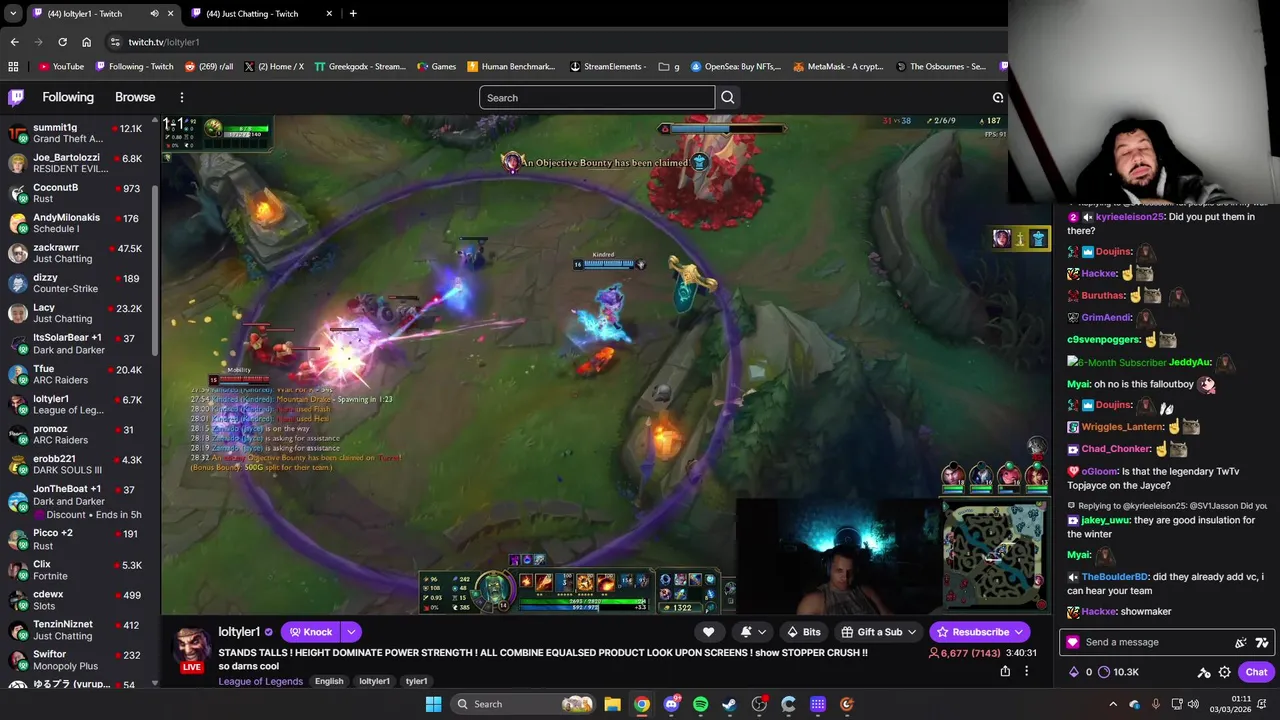The image size is (1280, 720).
Task: Open the Chrome tab search dropdown
Action: 12,14
